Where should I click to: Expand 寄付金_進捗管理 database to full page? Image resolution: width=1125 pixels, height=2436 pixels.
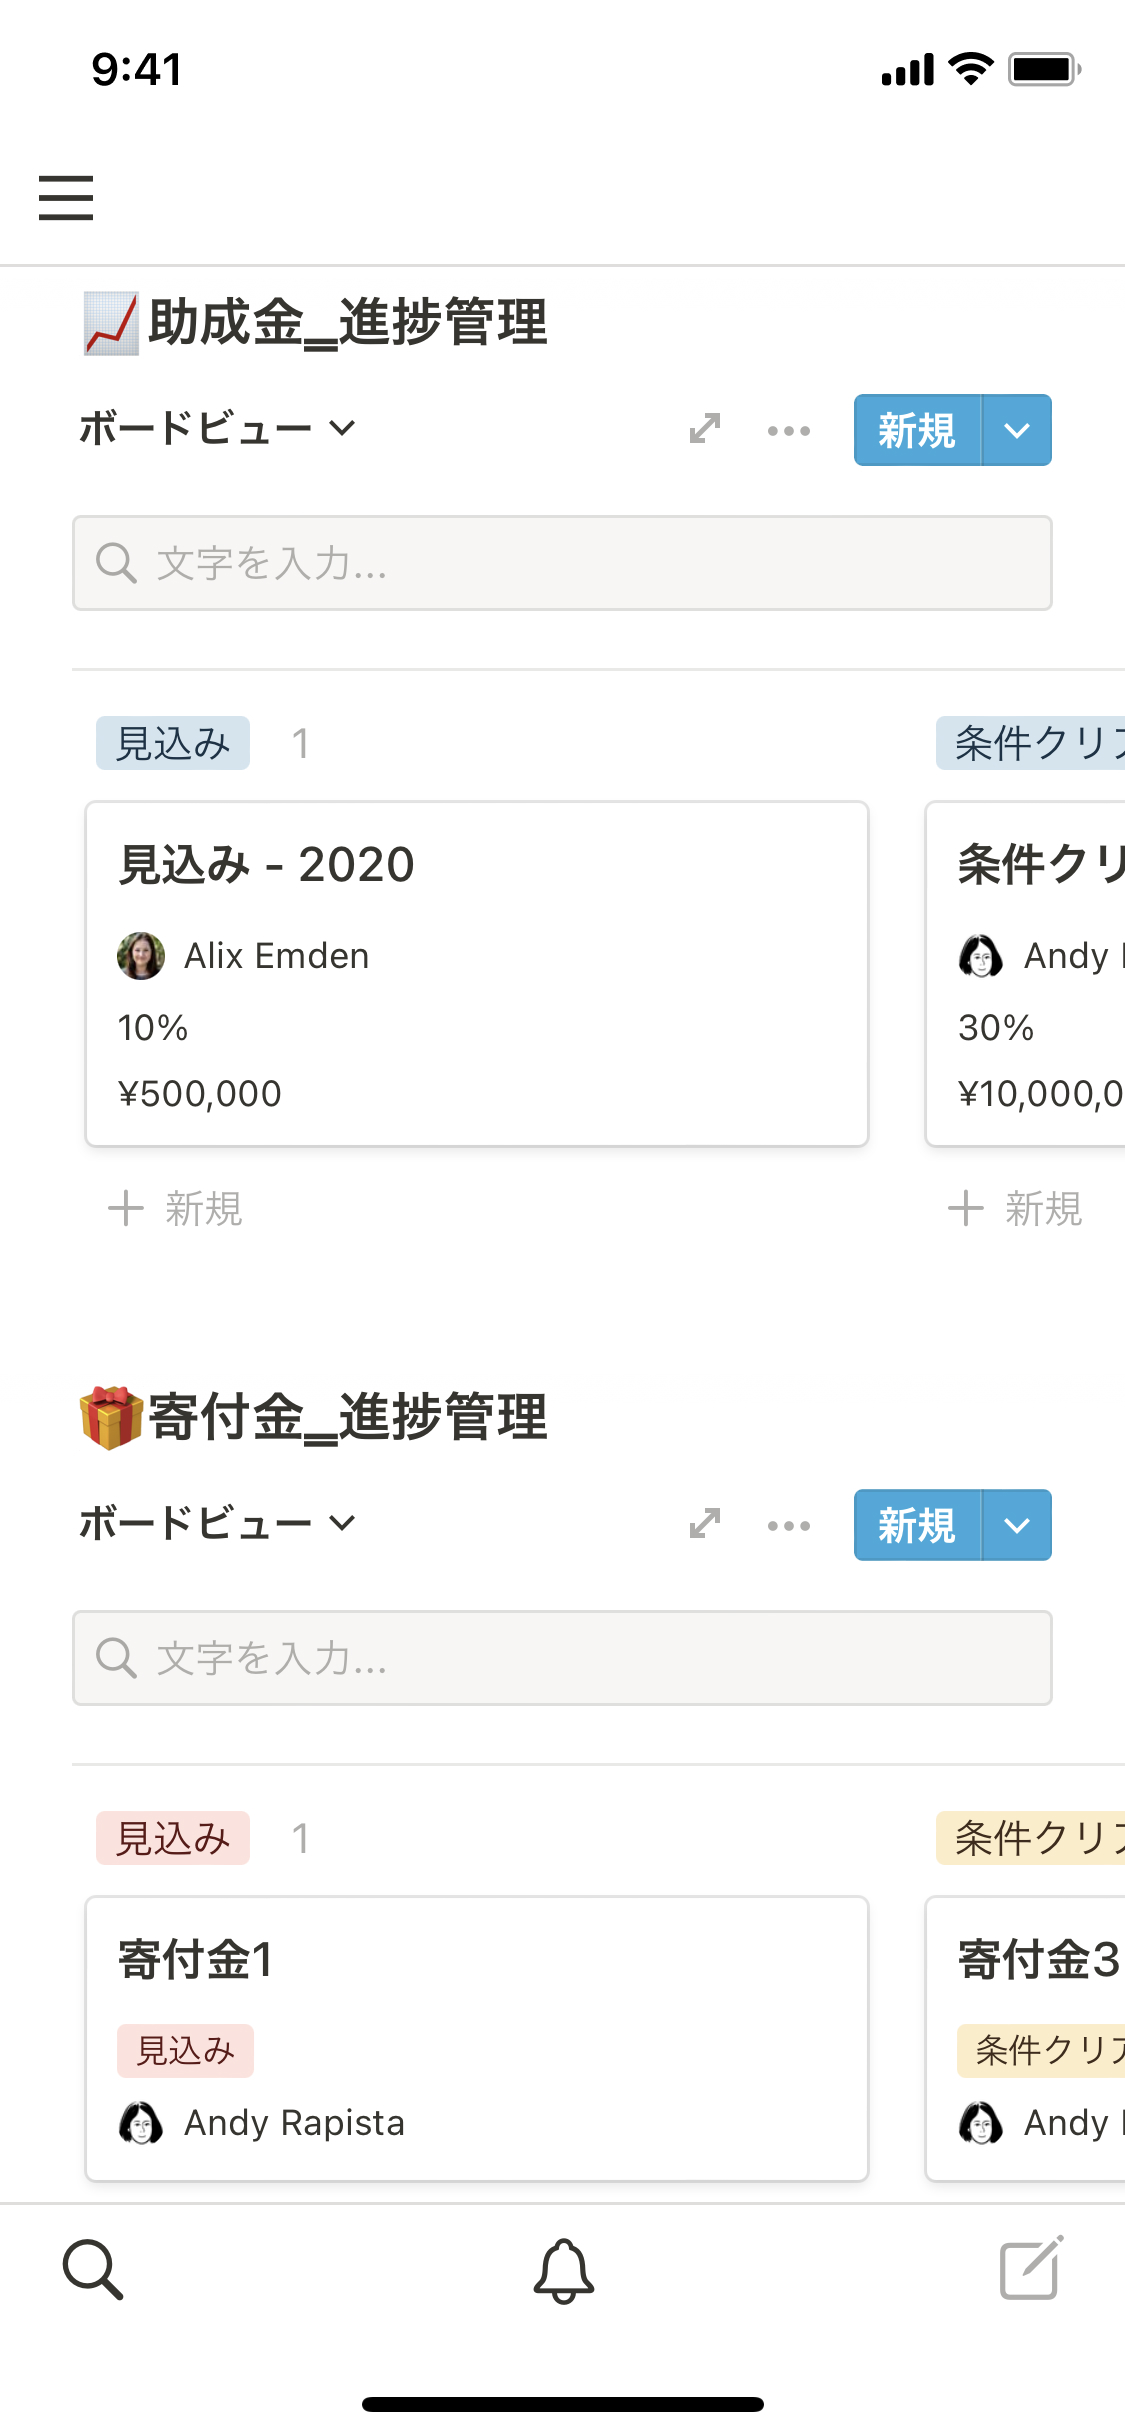[705, 1524]
